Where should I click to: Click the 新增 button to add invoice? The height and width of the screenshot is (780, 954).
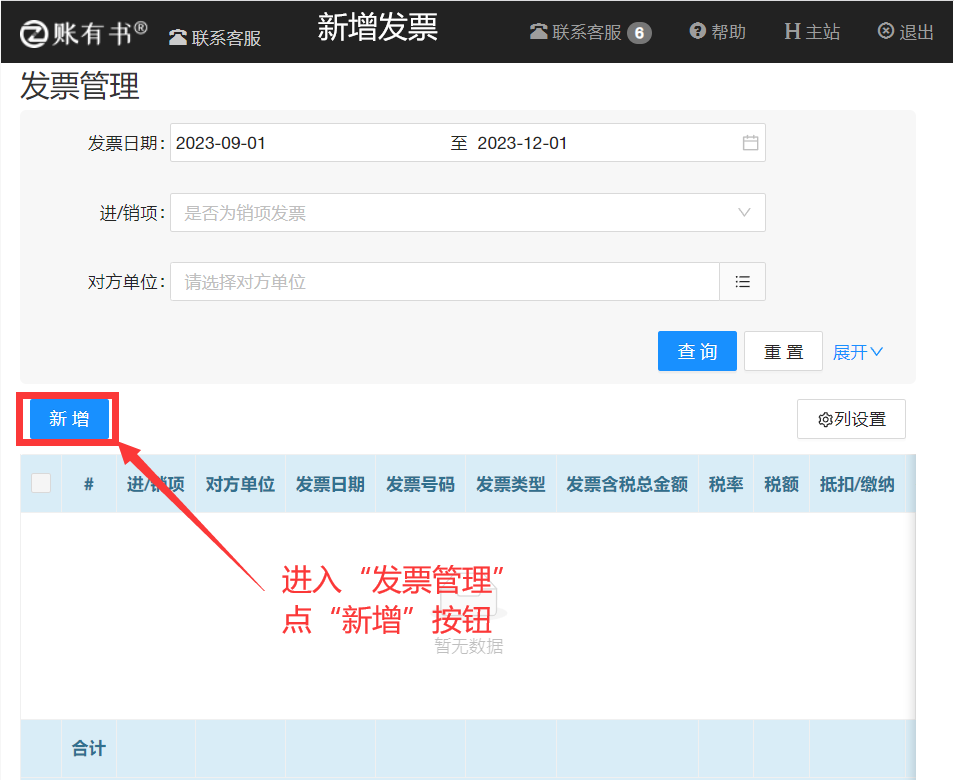[x=69, y=419]
